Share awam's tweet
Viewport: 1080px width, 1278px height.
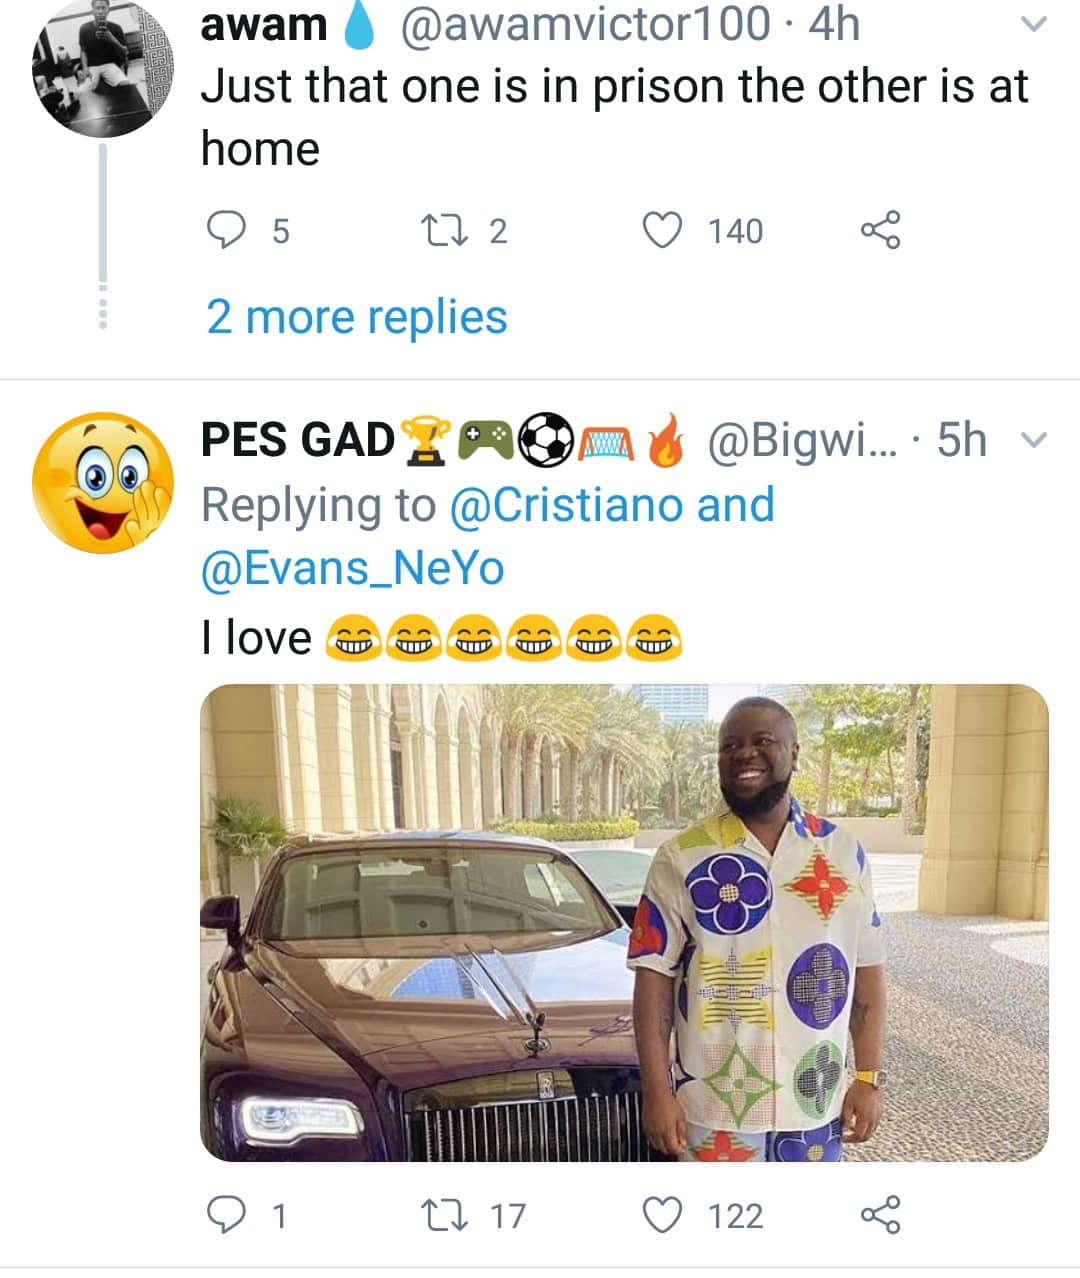(880, 230)
